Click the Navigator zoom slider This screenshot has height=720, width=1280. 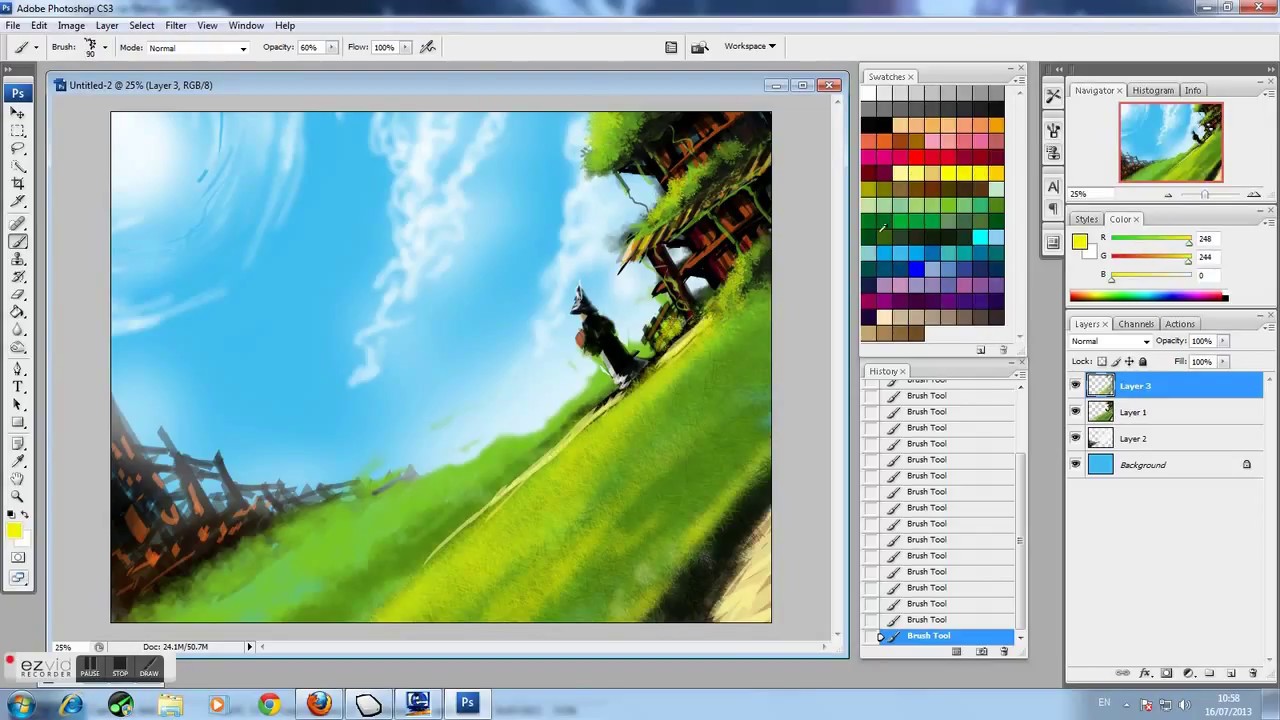pyautogui.click(x=1205, y=194)
